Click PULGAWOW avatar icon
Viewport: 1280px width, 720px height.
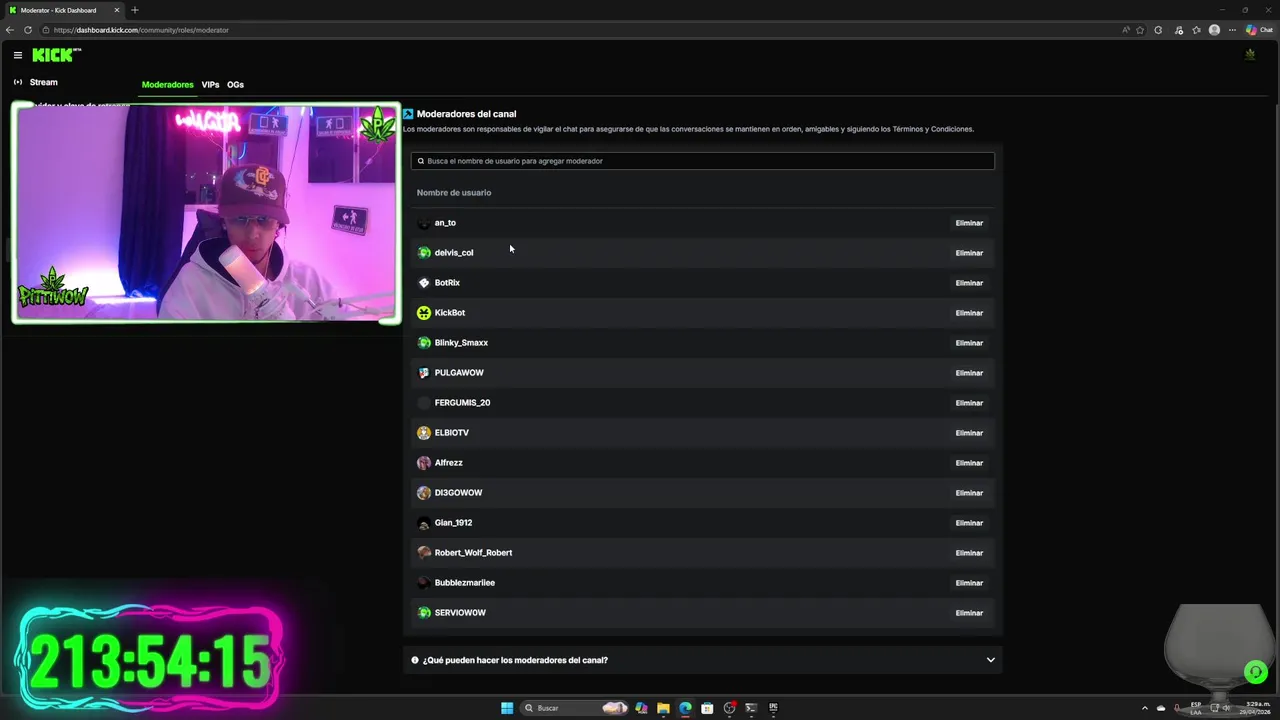[x=424, y=373]
